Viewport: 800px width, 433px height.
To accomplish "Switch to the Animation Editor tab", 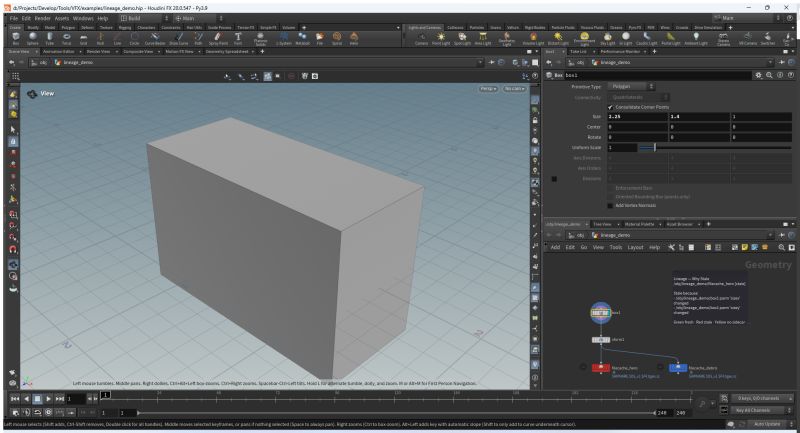I will tap(59, 52).
